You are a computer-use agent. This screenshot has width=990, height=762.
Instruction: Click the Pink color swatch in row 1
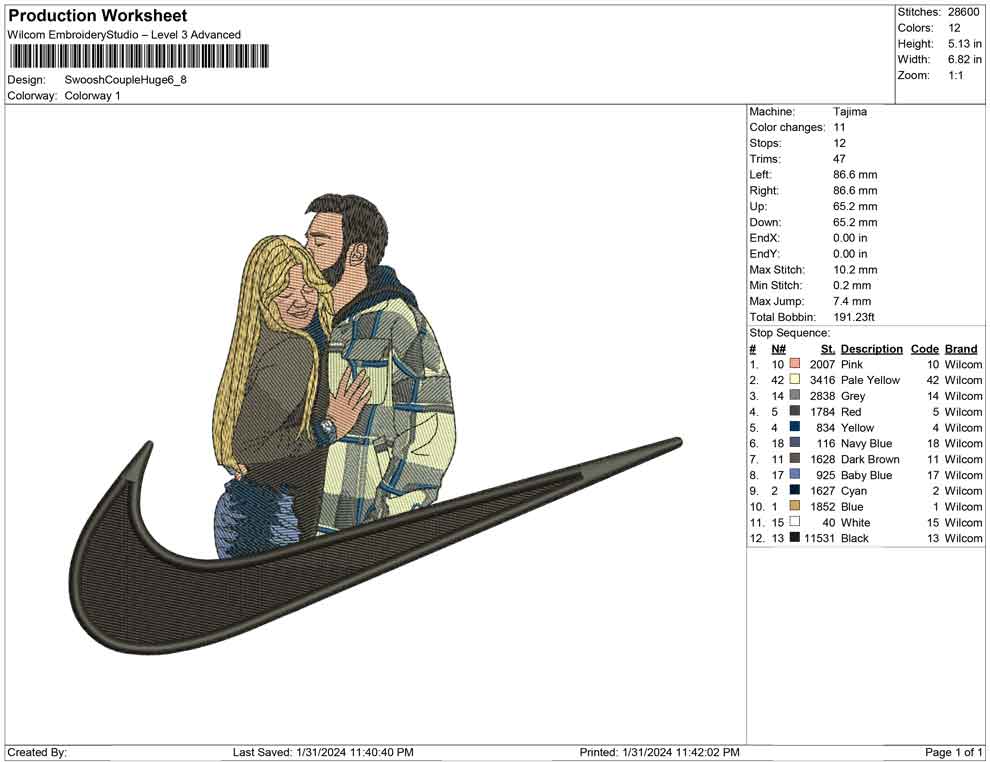pyautogui.click(x=795, y=365)
